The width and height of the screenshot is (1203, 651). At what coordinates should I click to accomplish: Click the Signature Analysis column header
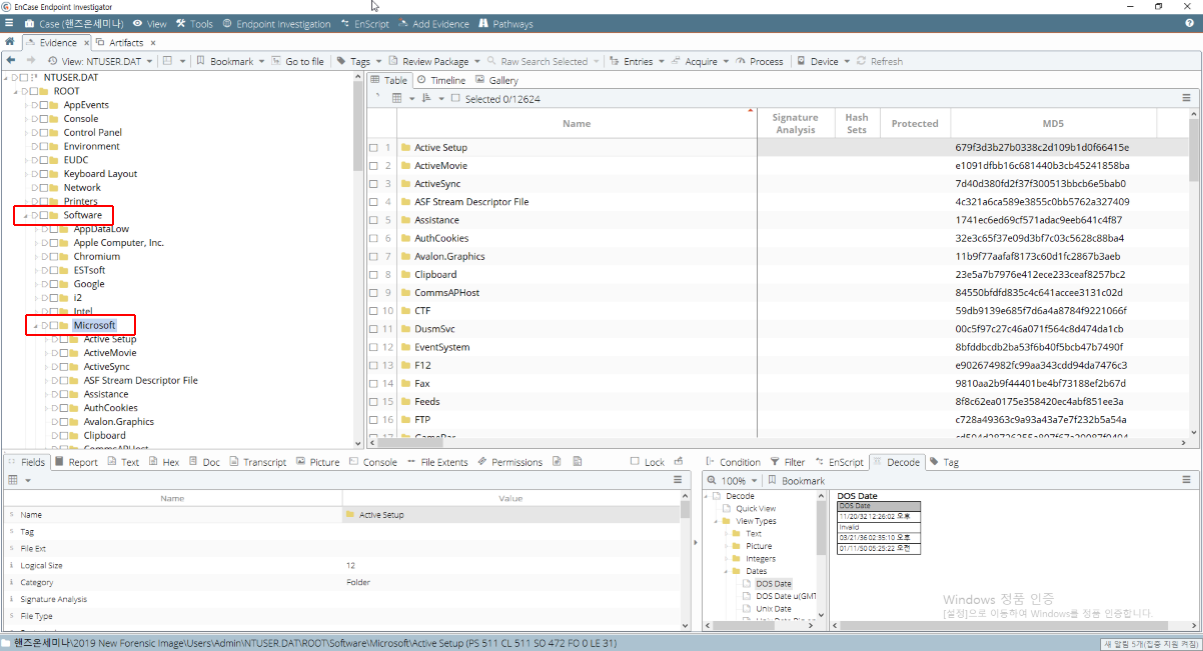tap(795, 123)
